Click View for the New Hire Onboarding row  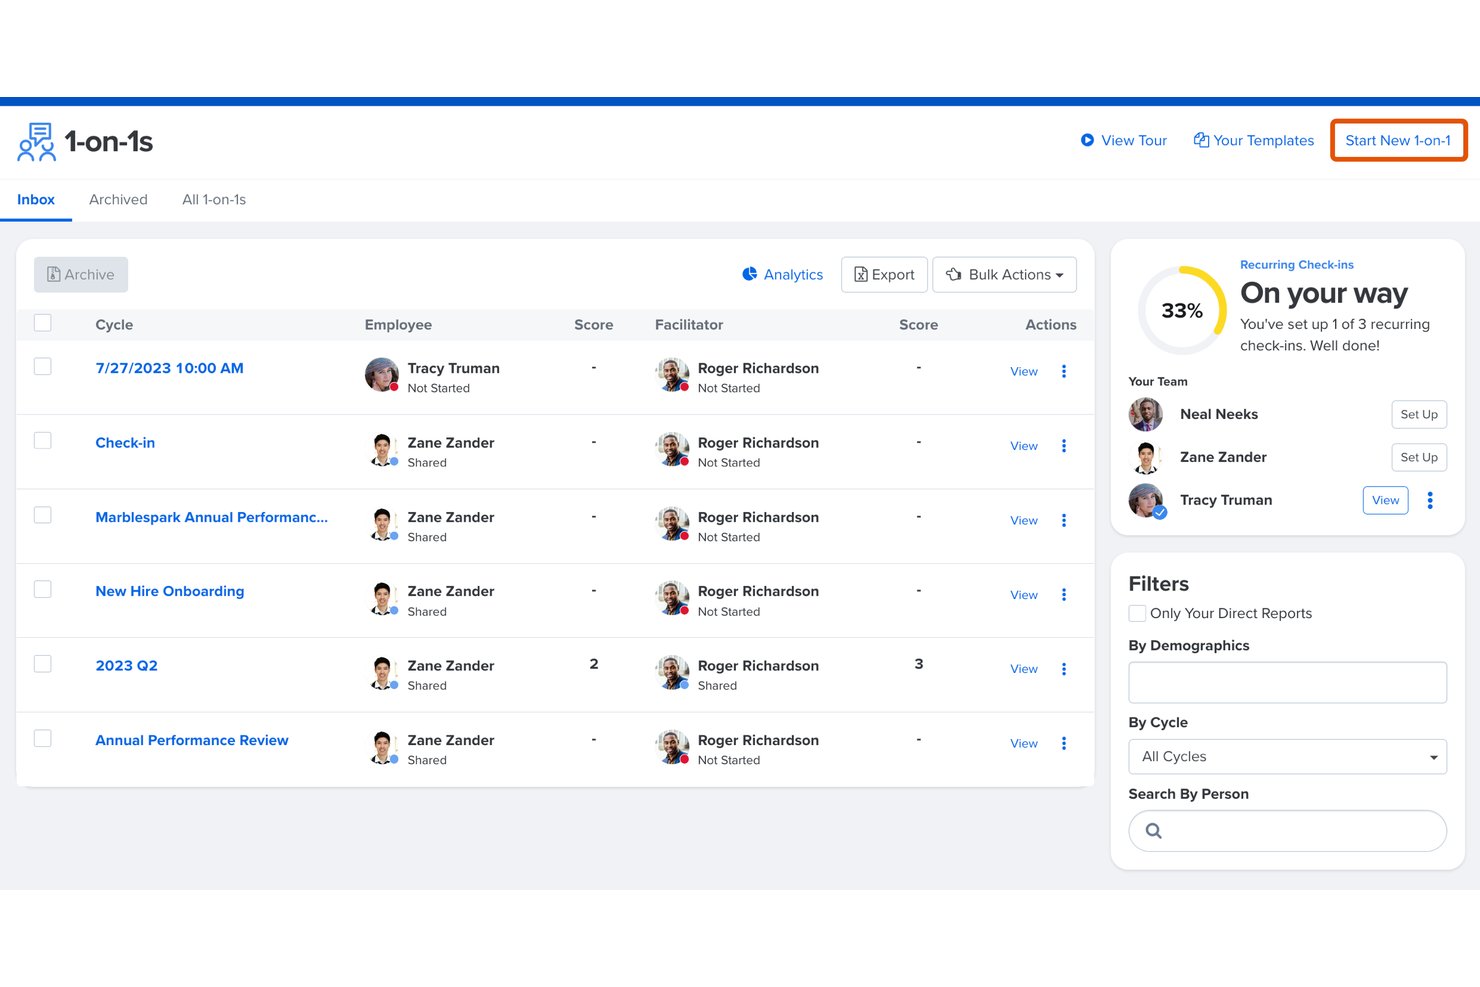point(1024,594)
